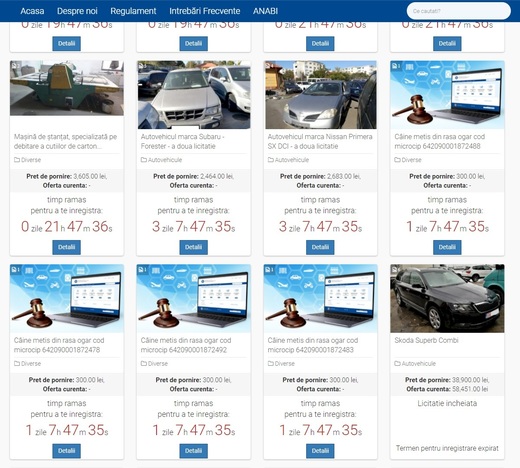Open the Acasa menu item

(x=32, y=11)
